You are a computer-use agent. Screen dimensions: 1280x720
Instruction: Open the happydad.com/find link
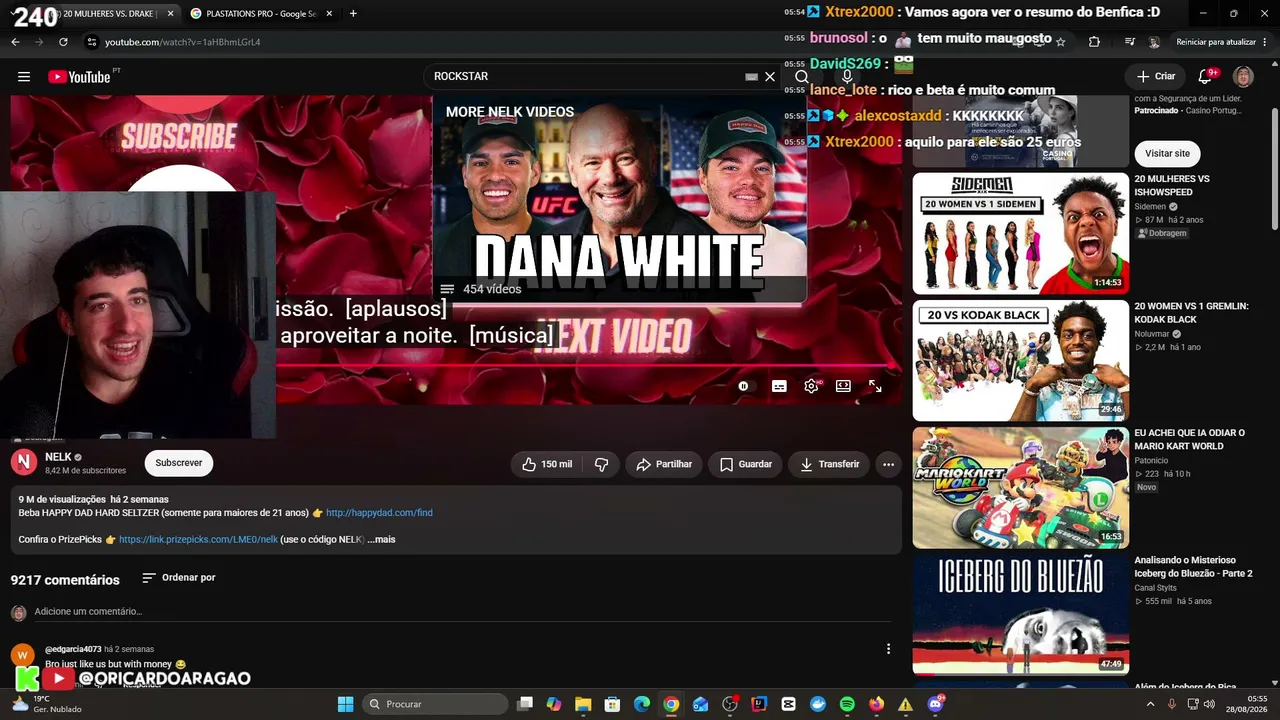pyautogui.click(x=379, y=513)
